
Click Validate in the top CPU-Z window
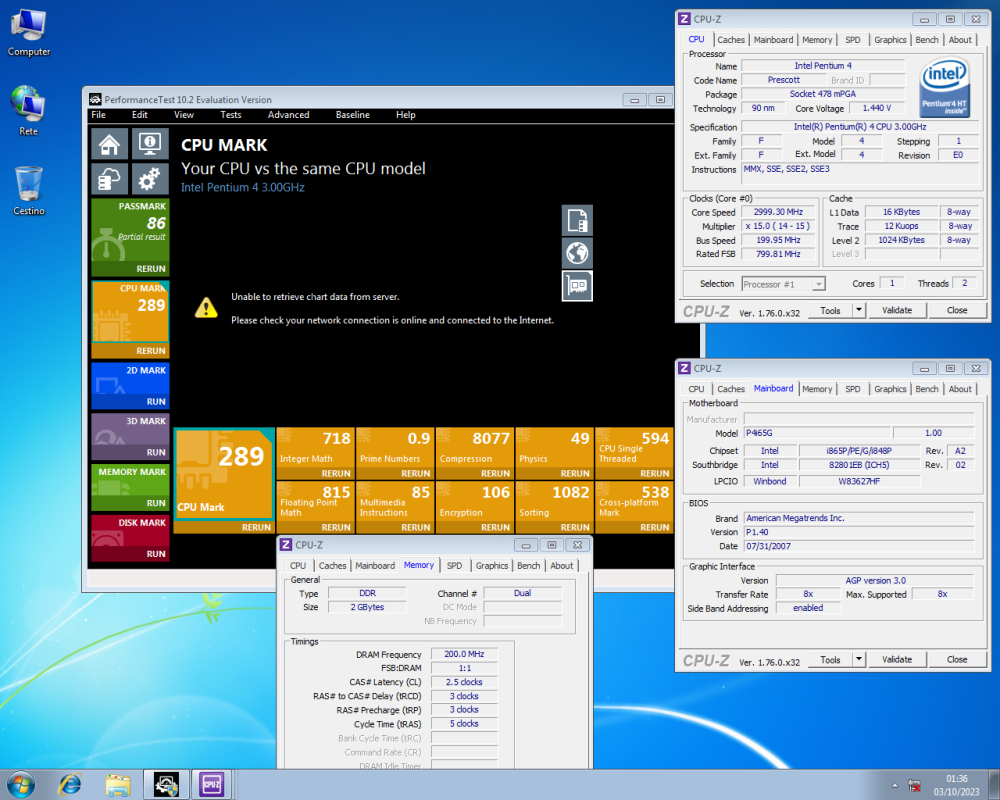coord(895,310)
